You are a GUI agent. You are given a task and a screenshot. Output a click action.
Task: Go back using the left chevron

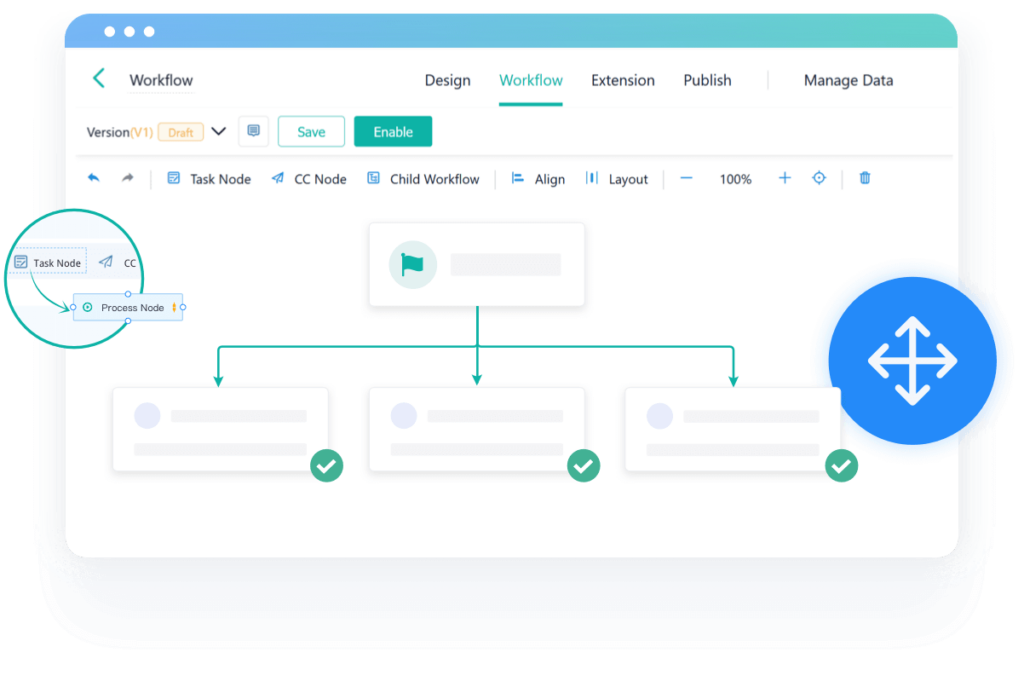pos(99,78)
